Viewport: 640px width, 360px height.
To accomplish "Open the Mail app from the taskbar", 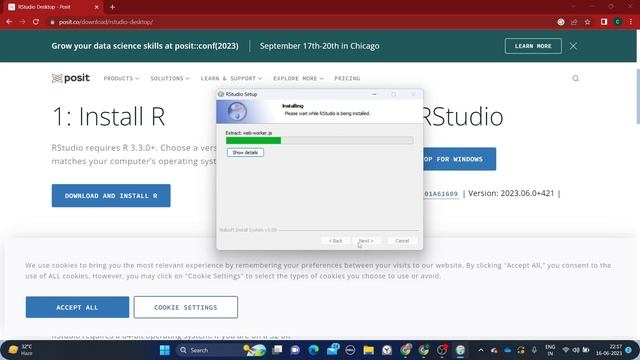I will (x=332, y=350).
